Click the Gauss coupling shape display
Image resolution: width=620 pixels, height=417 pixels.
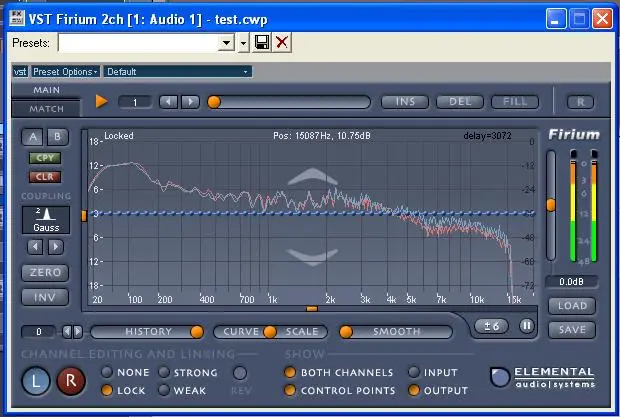tap(46, 220)
